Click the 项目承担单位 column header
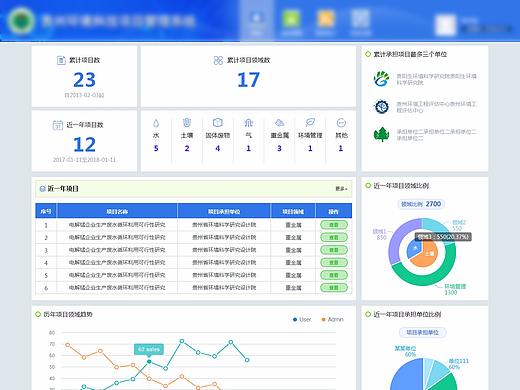520x390 pixels. click(x=224, y=211)
